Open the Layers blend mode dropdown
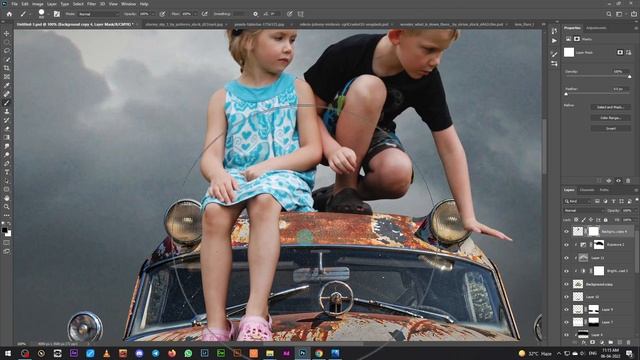Viewport: 640px width, 360px height. (584, 211)
